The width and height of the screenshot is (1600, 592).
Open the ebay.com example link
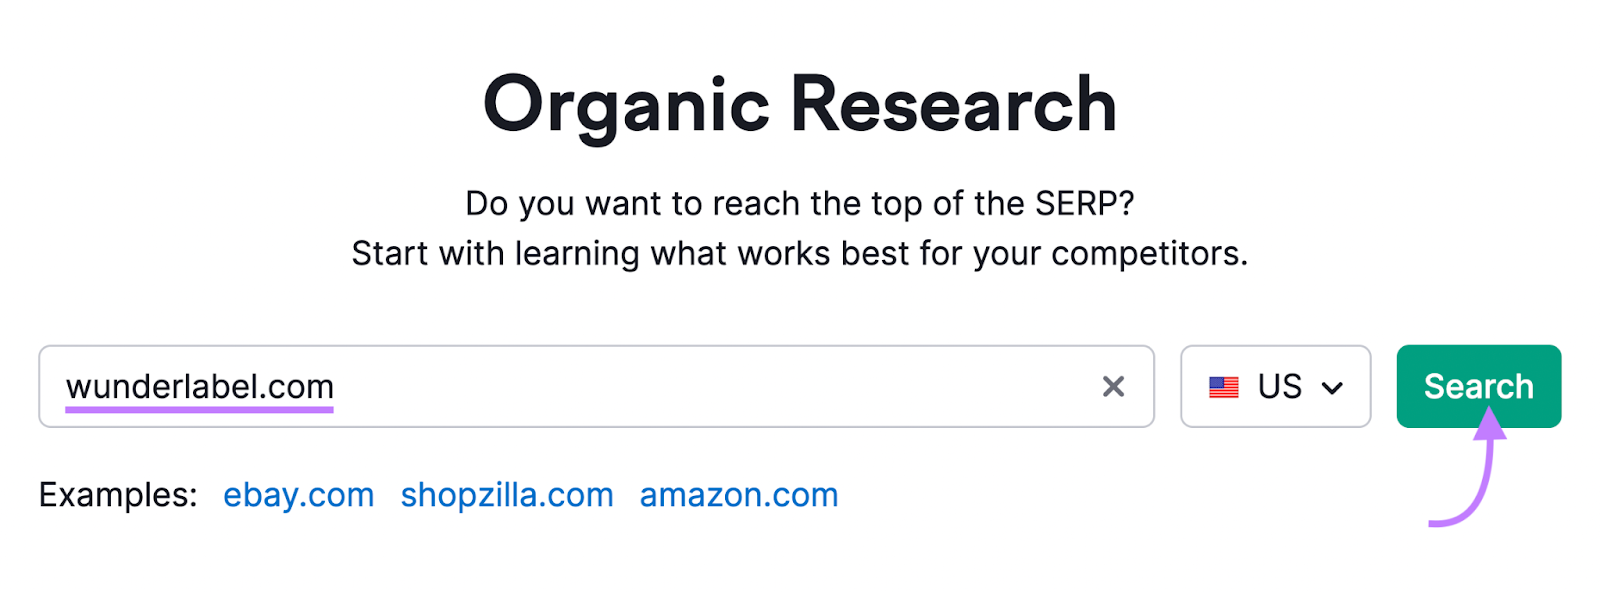(299, 494)
